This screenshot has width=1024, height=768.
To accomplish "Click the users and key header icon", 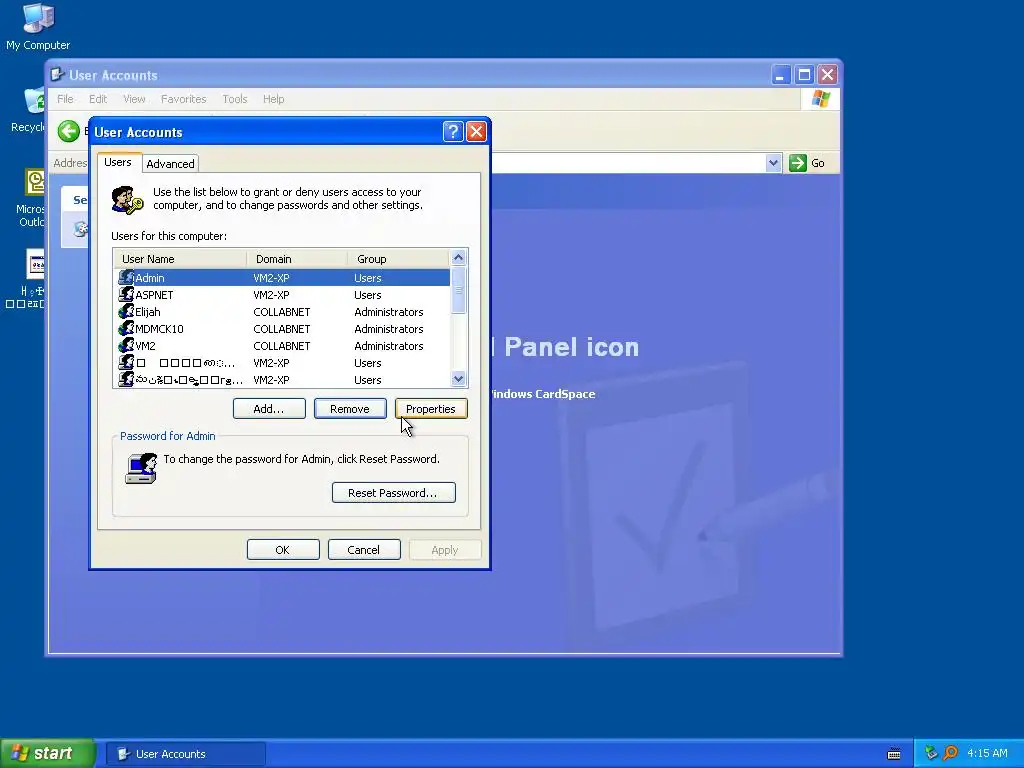I will pos(127,200).
